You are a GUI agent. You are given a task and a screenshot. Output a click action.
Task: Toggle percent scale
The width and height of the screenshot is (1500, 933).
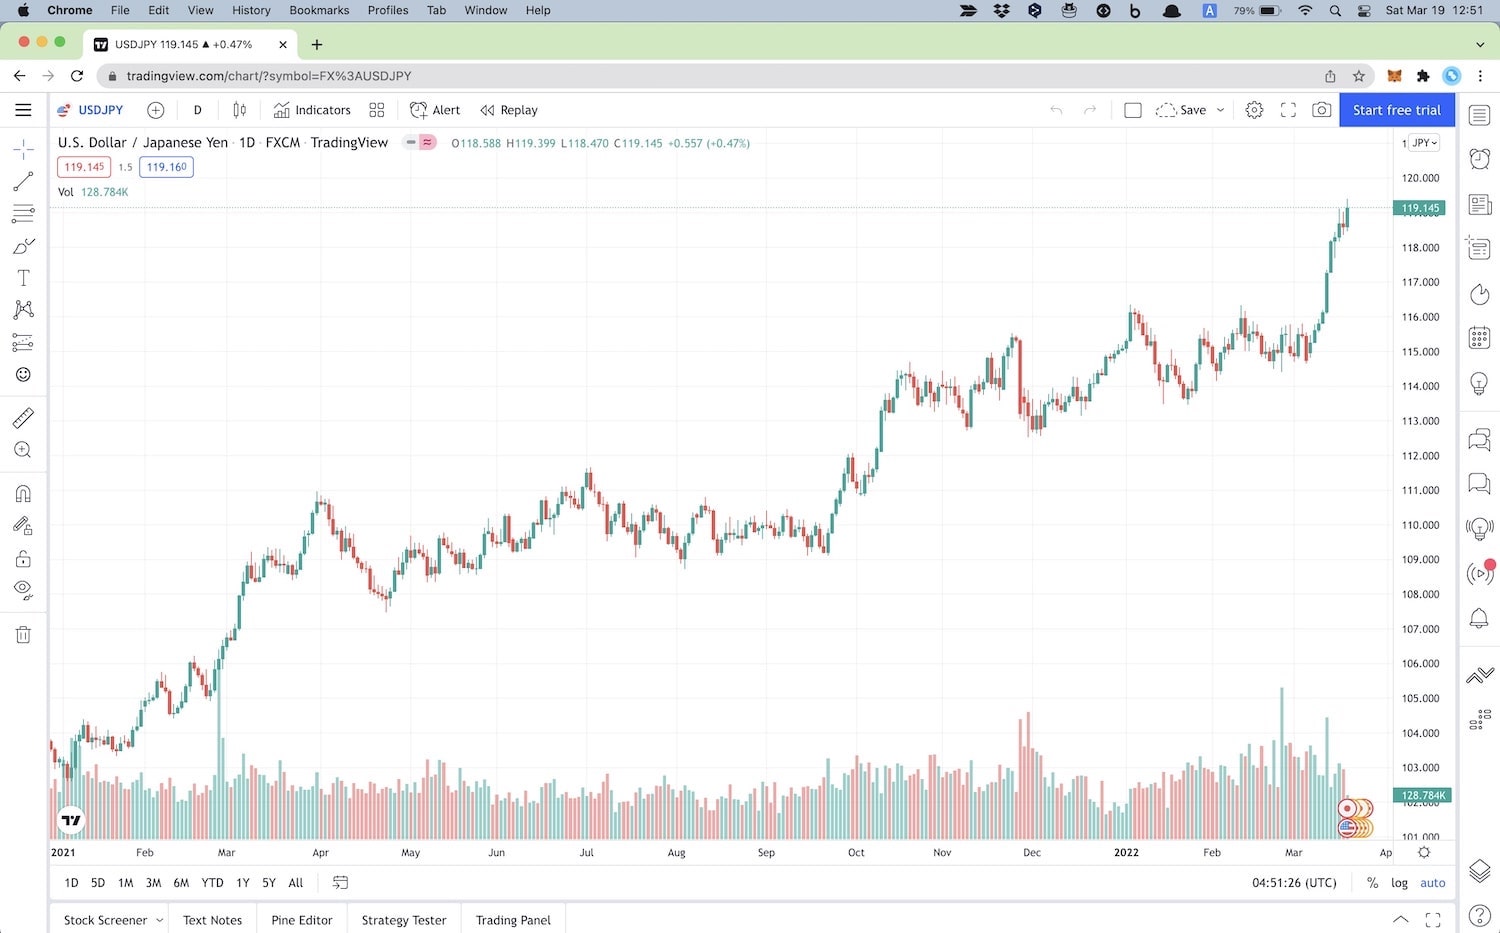click(x=1372, y=883)
